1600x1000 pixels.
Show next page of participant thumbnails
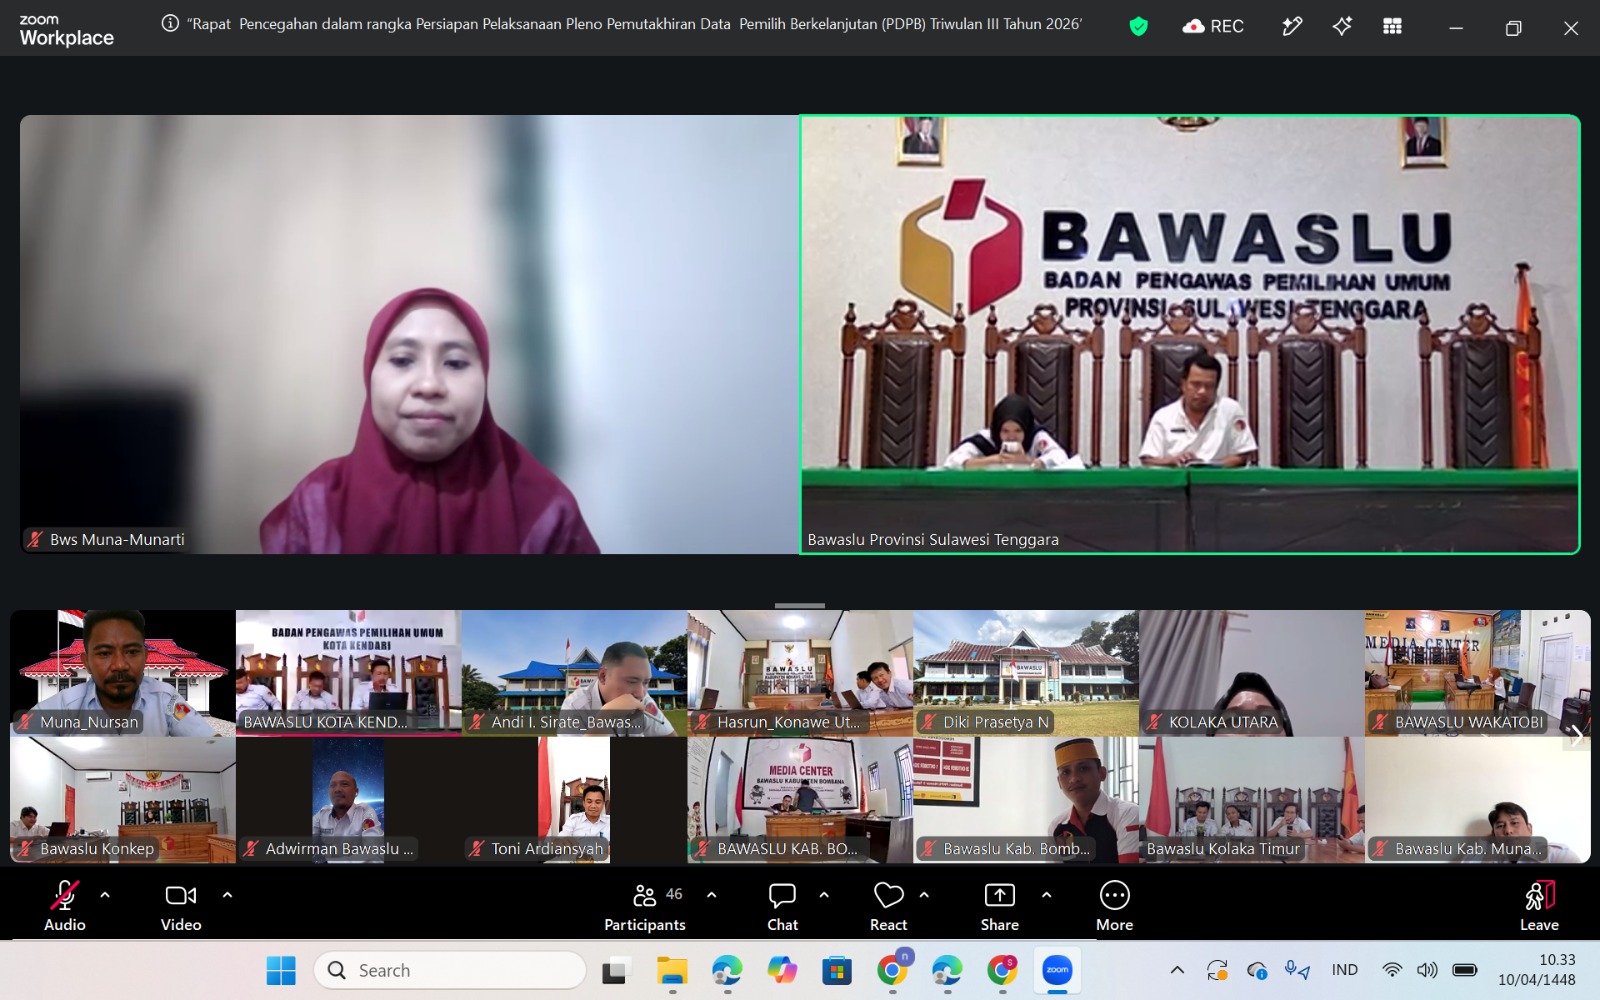tap(1576, 736)
